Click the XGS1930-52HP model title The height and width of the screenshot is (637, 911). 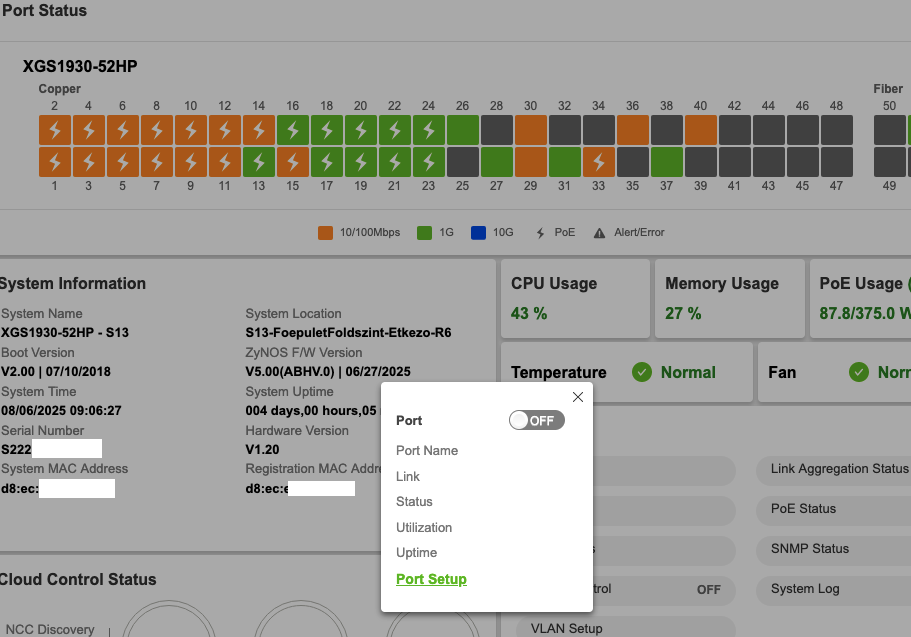(x=80, y=66)
